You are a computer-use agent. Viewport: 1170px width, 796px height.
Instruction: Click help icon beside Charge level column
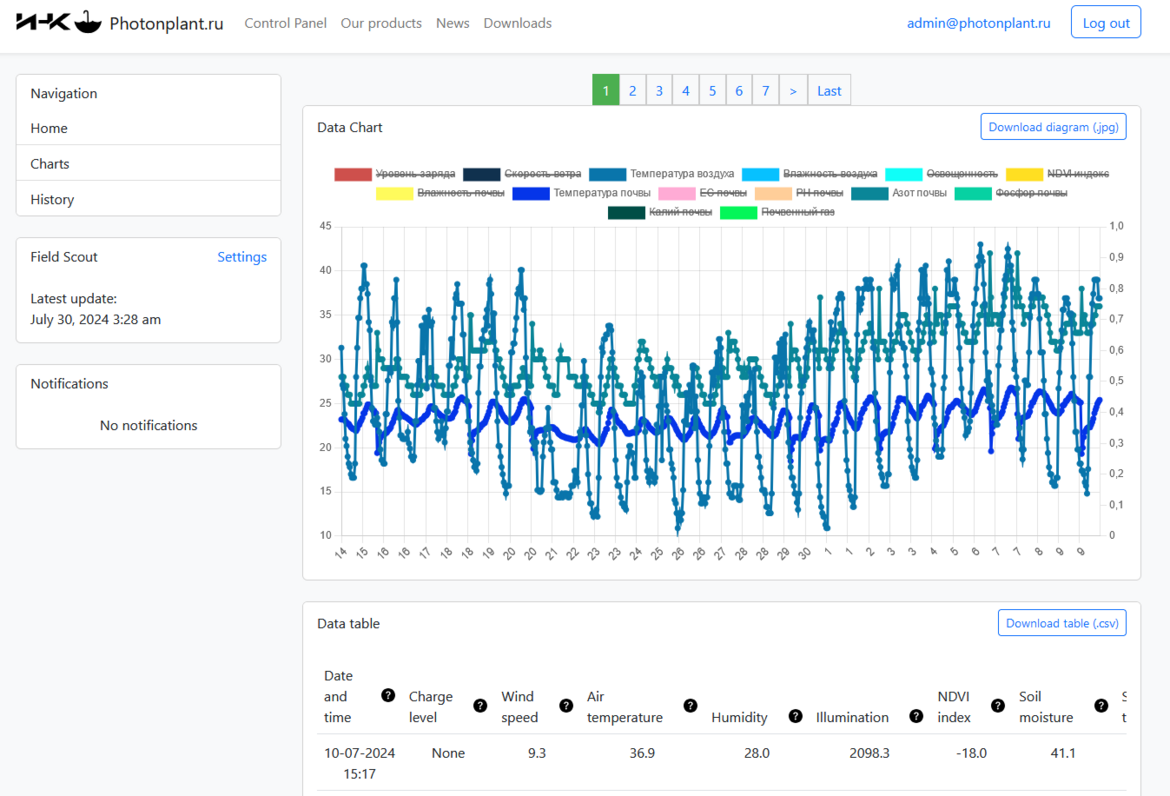point(480,706)
